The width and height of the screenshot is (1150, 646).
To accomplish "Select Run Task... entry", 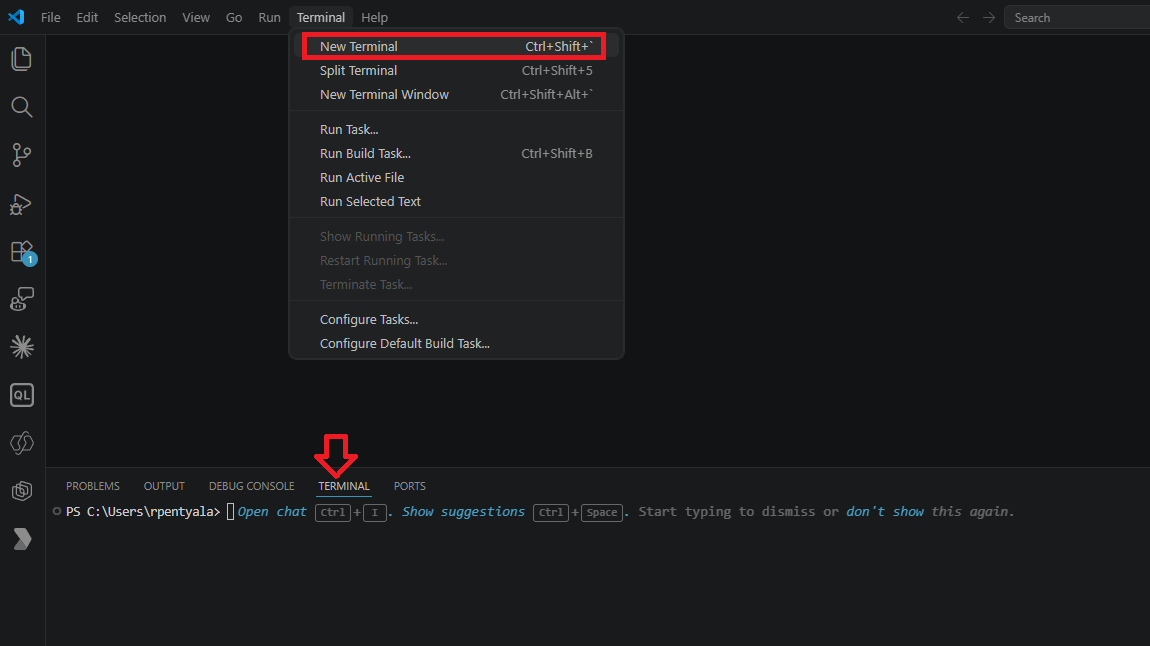I will coord(456,129).
